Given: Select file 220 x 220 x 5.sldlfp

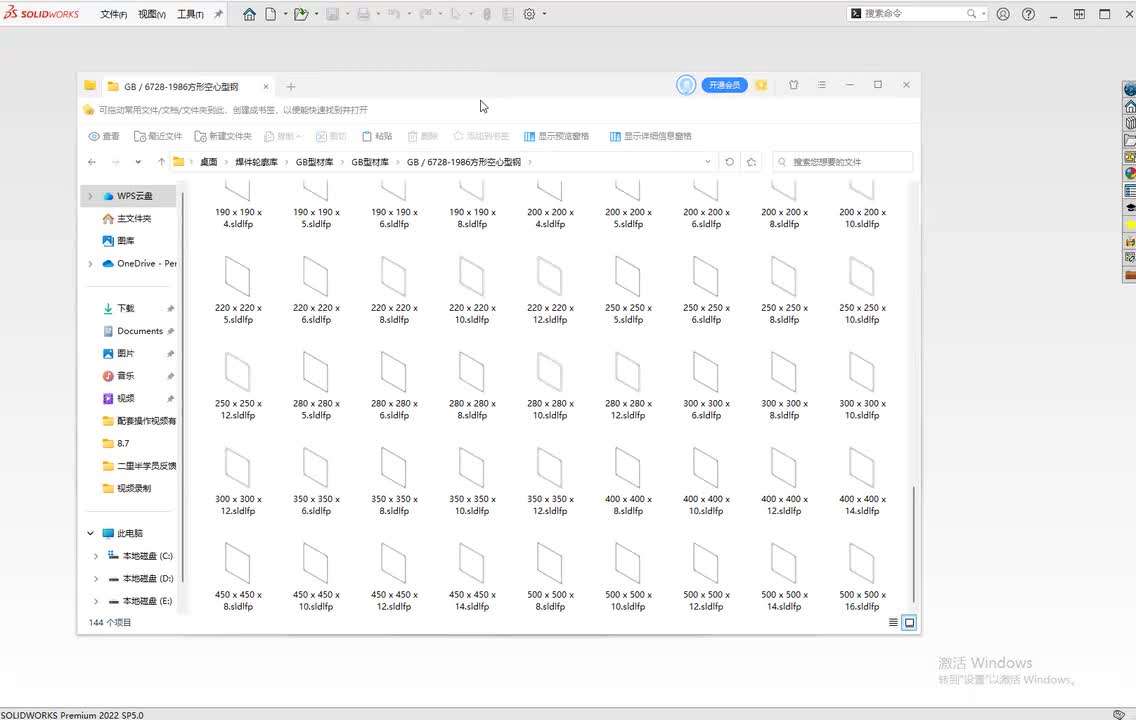Looking at the screenshot, I should pyautogui.click(x=238, y=290).
